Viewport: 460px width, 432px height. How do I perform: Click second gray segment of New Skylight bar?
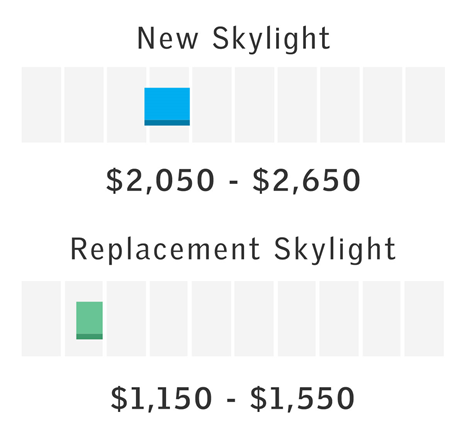(x=84, y=105)
